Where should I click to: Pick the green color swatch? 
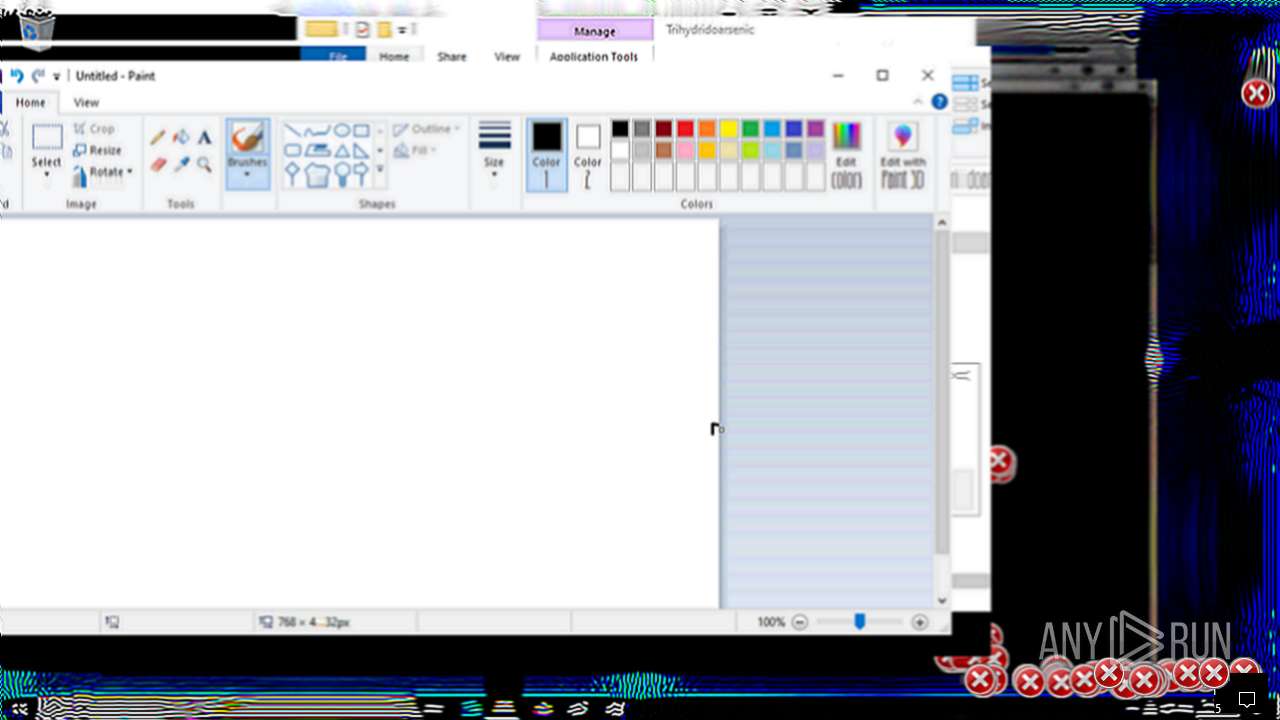tap(751, 129)
